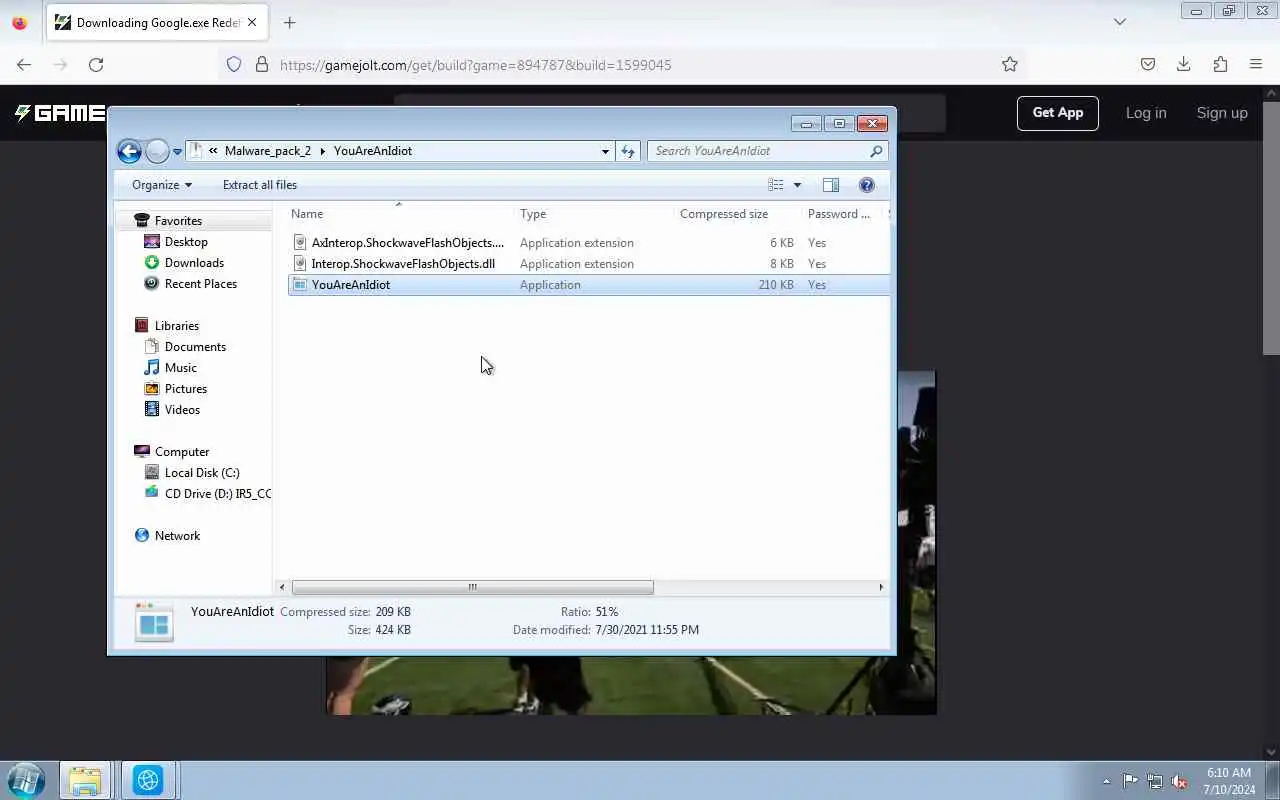Open Local Disk (C:)
This screenshot has height=800, width=1280.
tap(202, 473)
